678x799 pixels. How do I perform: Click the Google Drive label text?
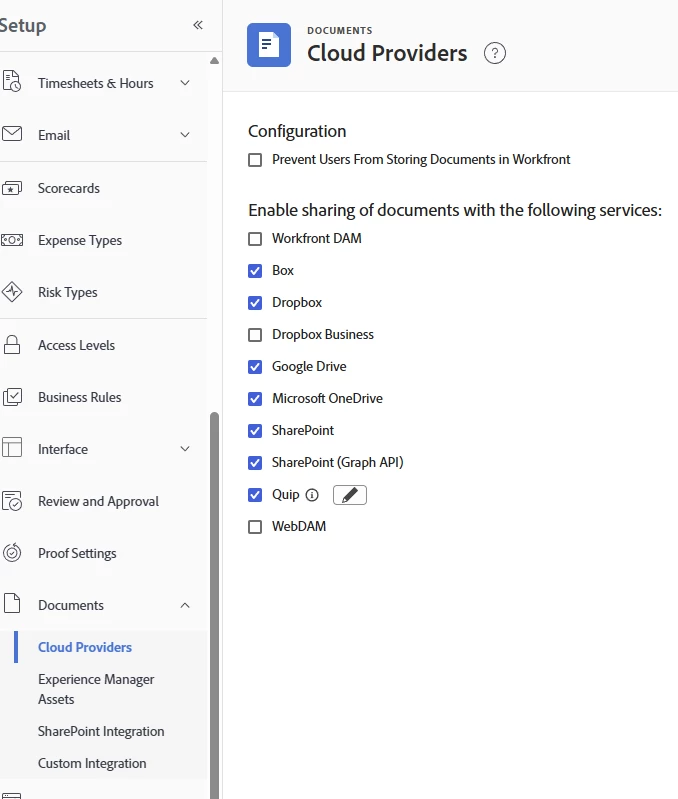[x=309, y=367]
